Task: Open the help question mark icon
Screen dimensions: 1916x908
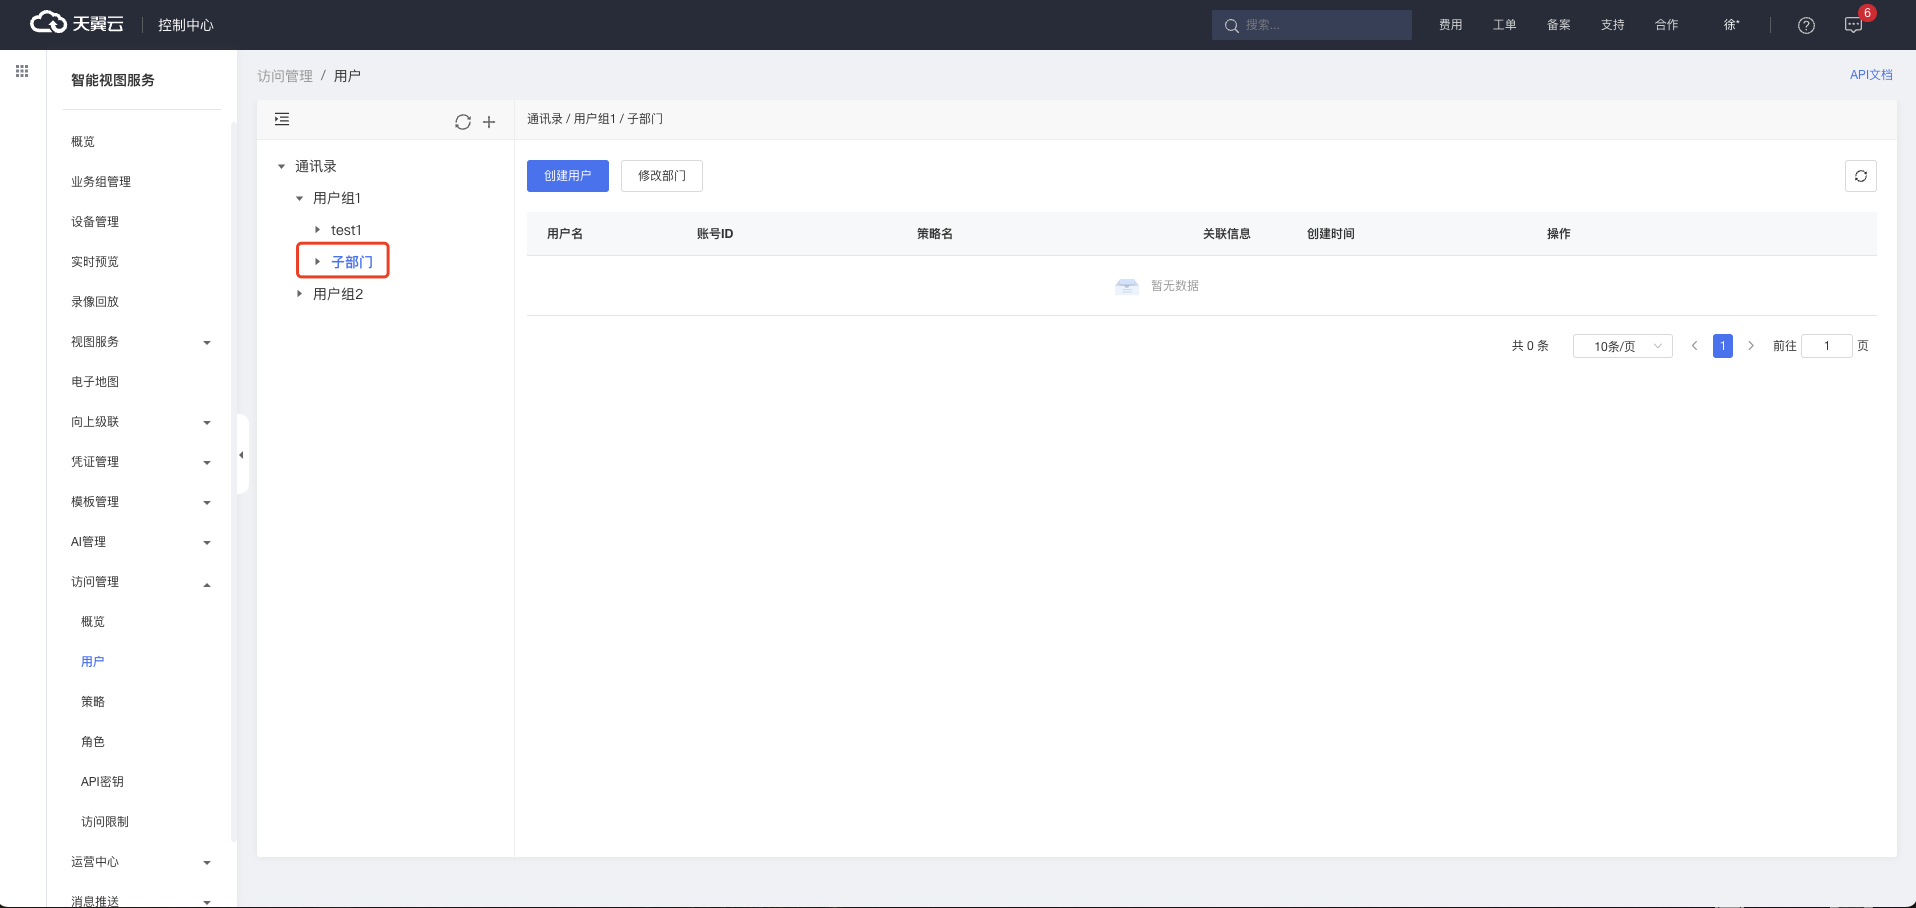Action: point(1806,25)
